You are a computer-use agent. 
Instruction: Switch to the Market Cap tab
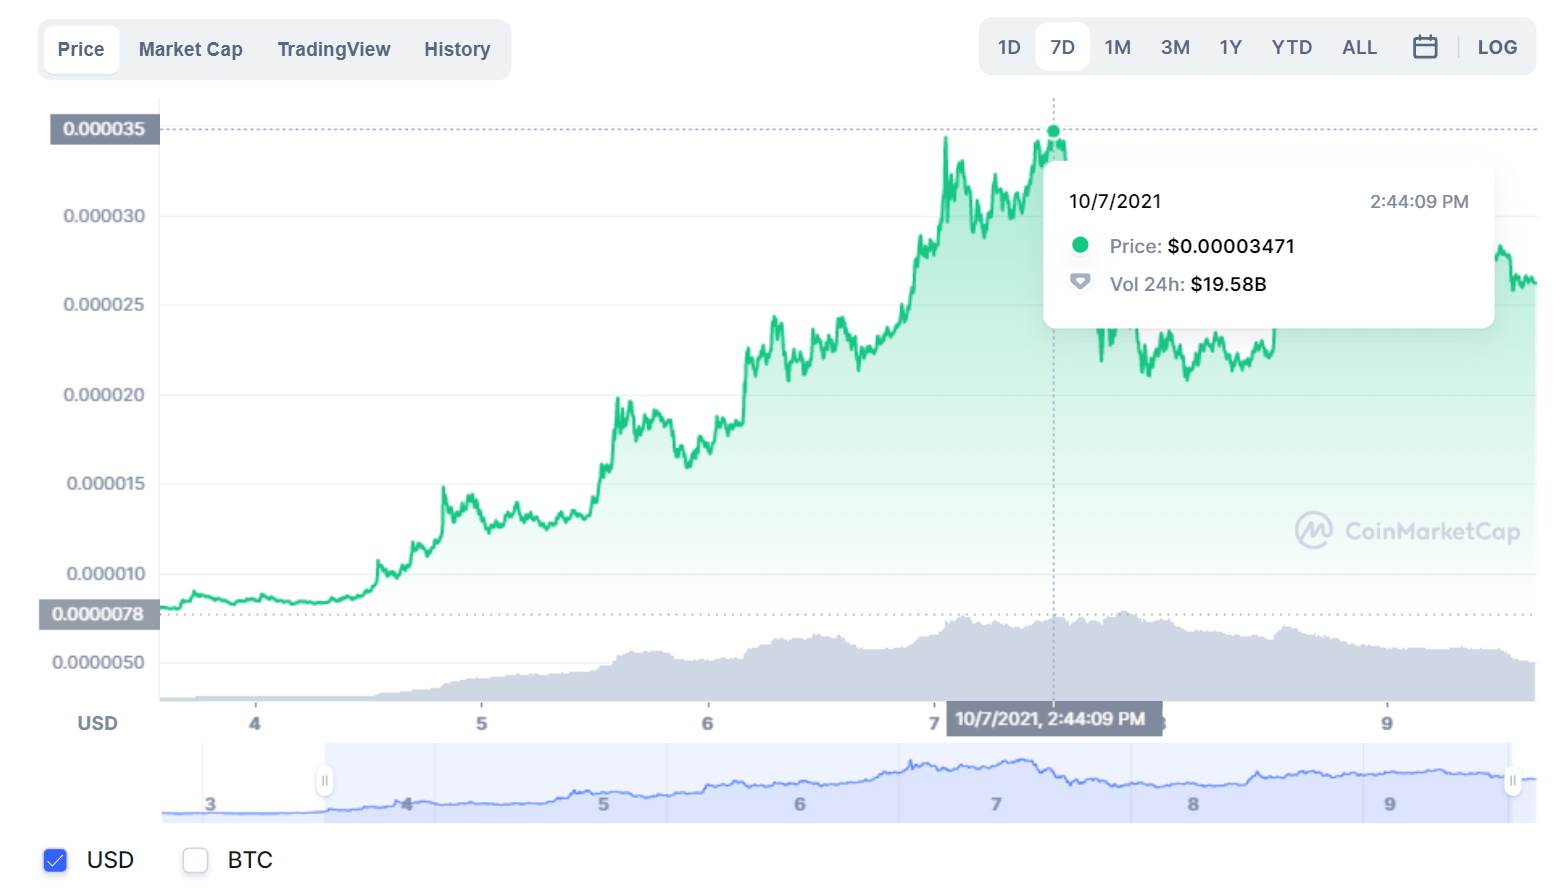190,48
